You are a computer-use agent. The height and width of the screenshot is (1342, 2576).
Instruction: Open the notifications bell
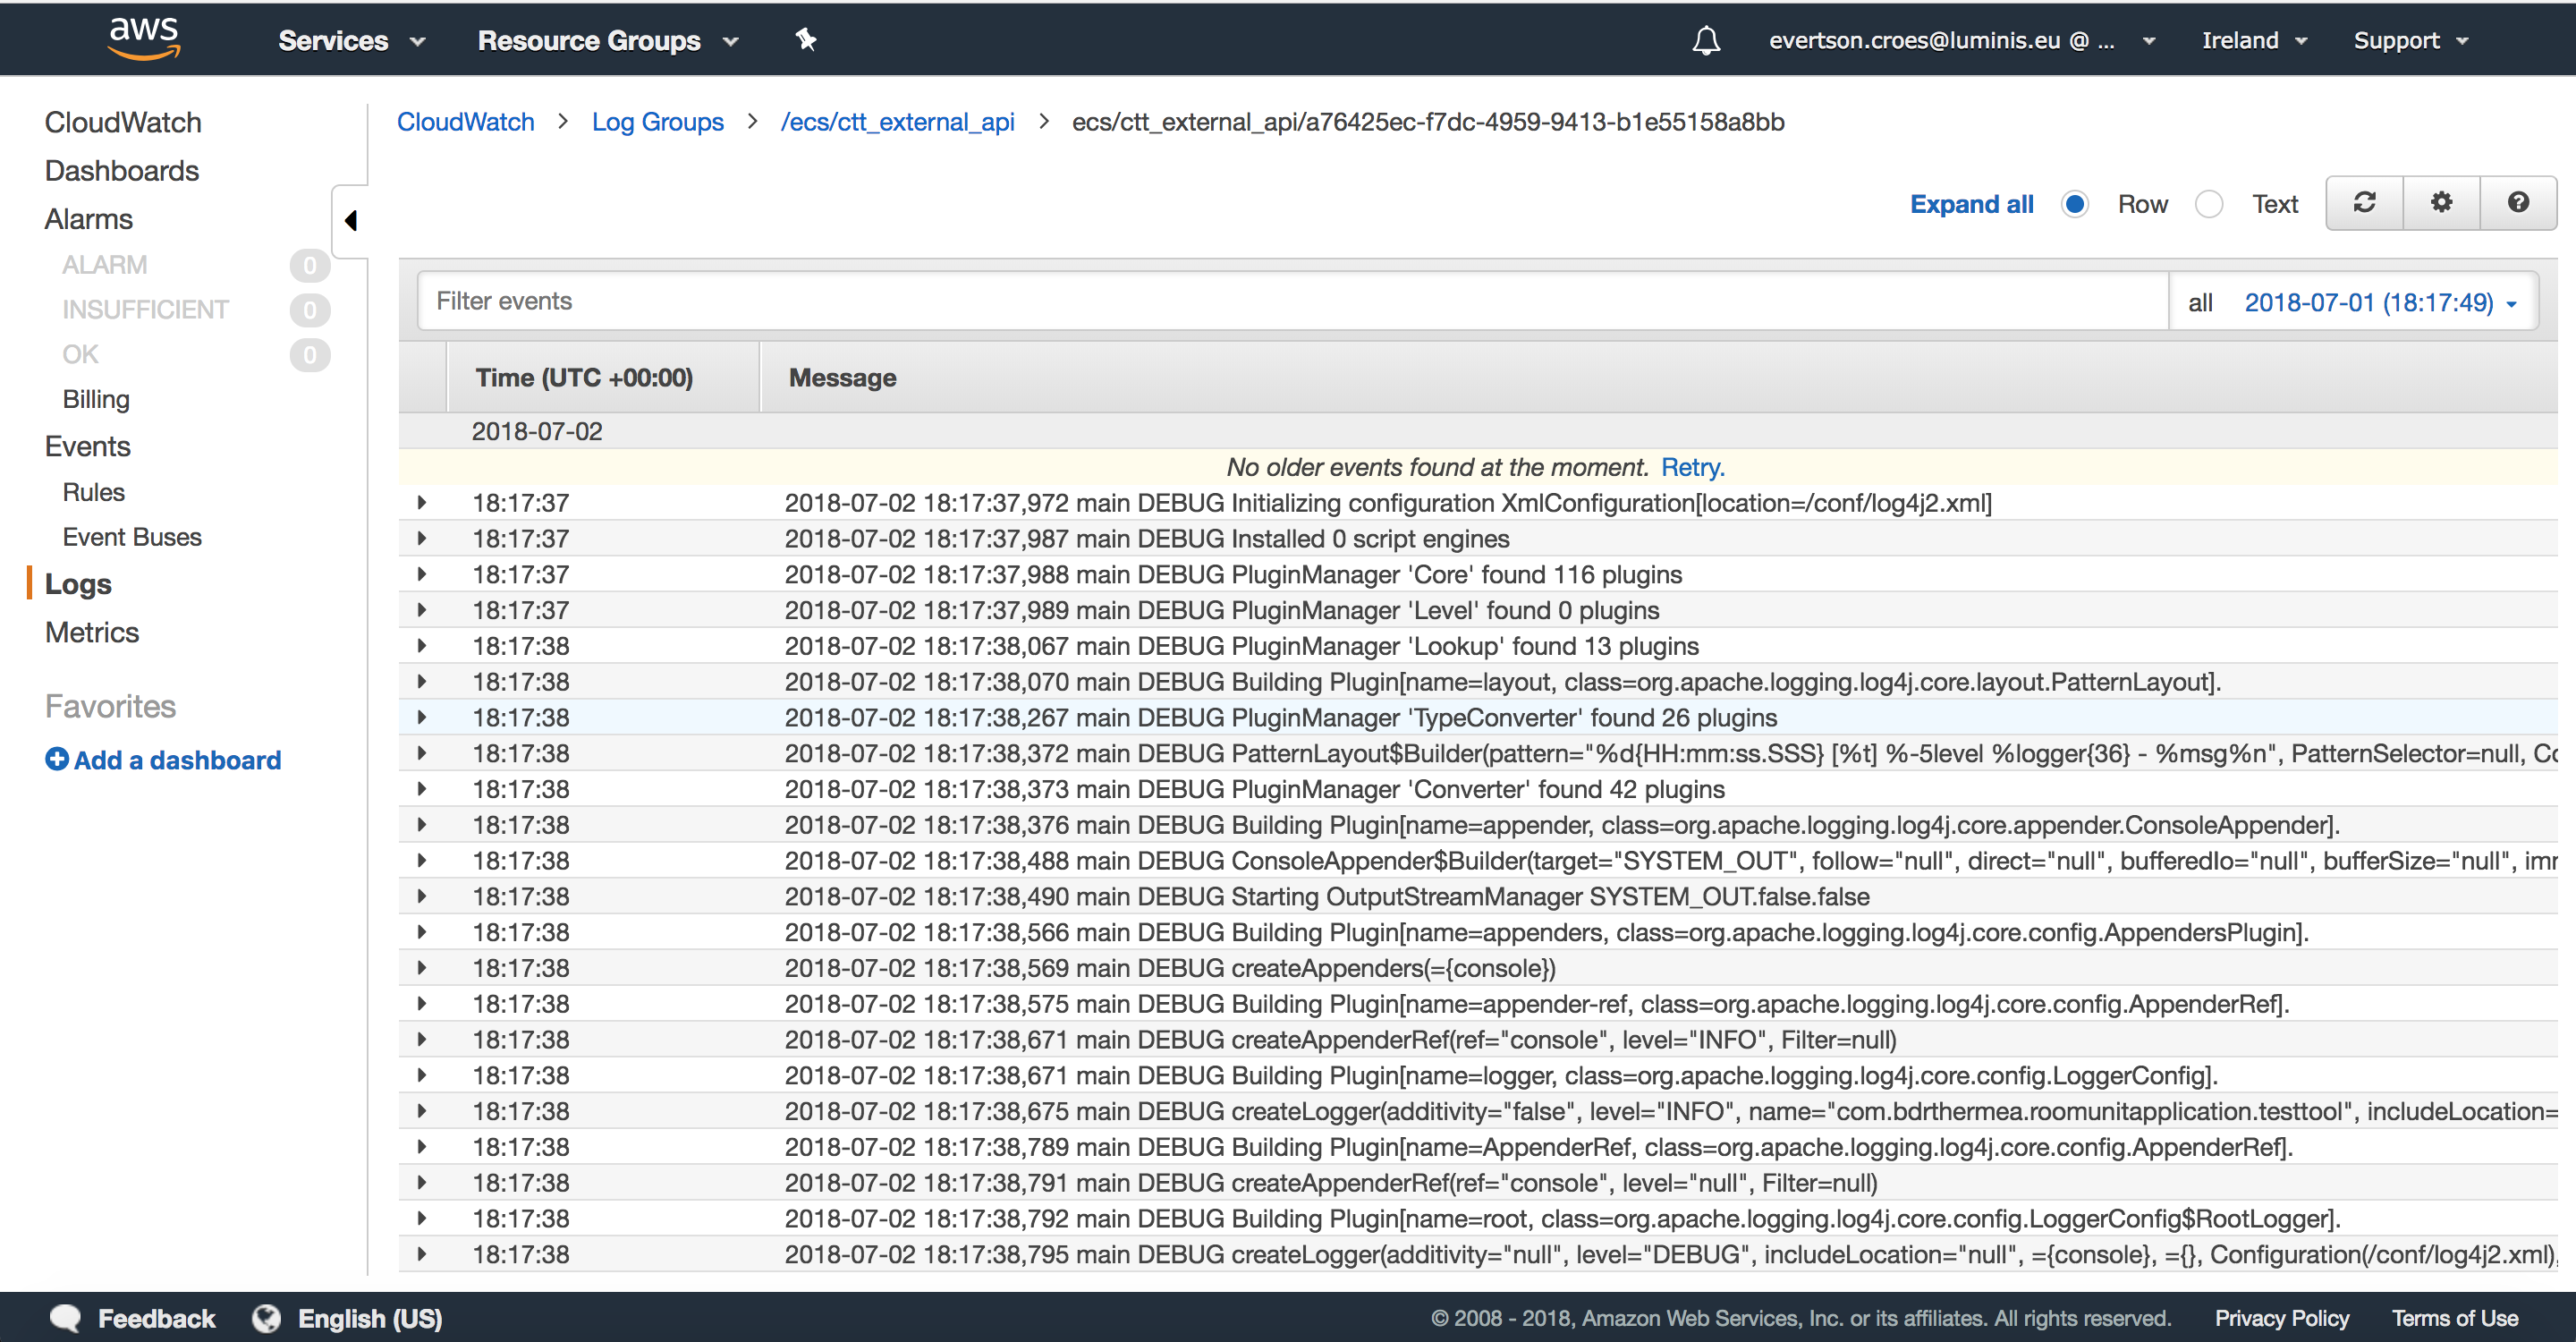click(x=1706, y=40)
